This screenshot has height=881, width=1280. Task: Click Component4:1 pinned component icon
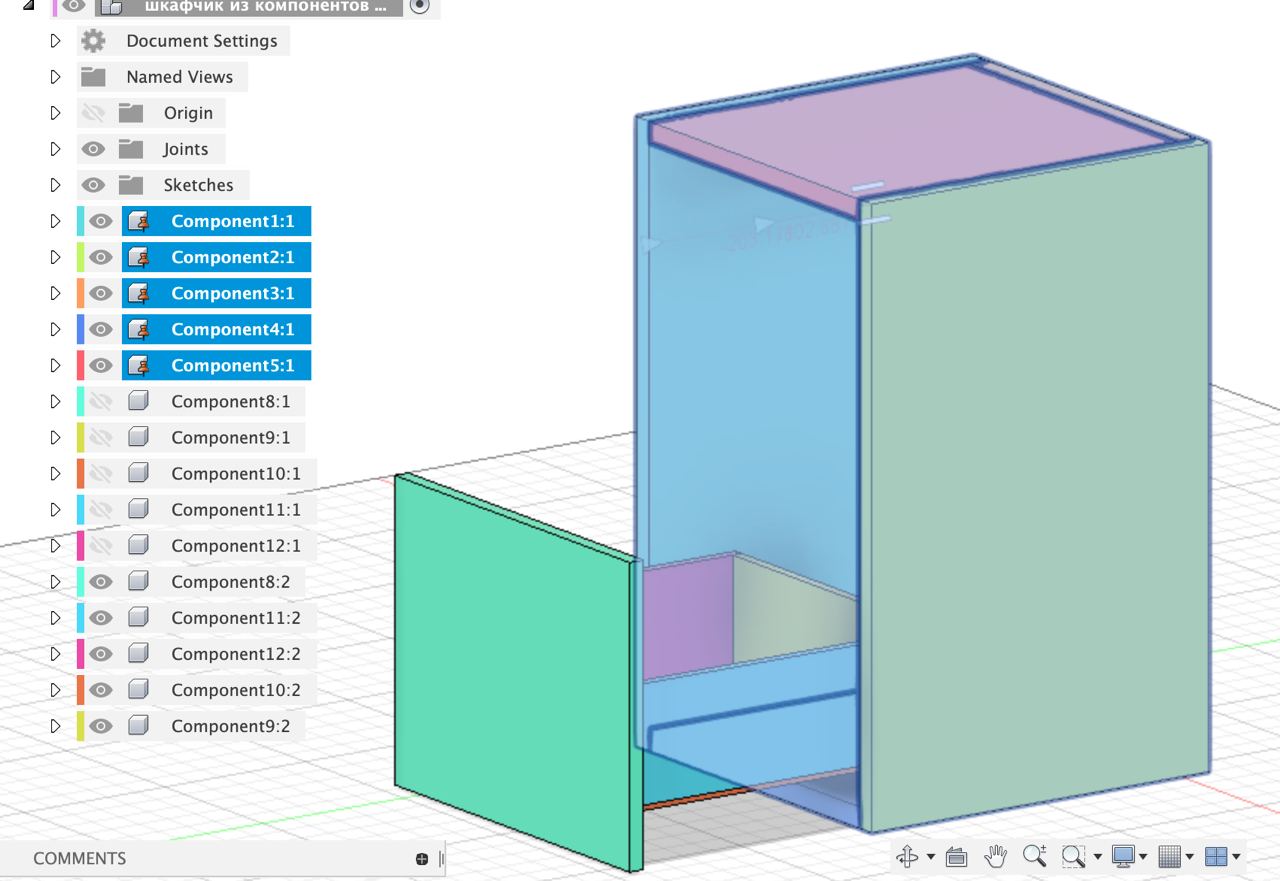coord(139,329)
